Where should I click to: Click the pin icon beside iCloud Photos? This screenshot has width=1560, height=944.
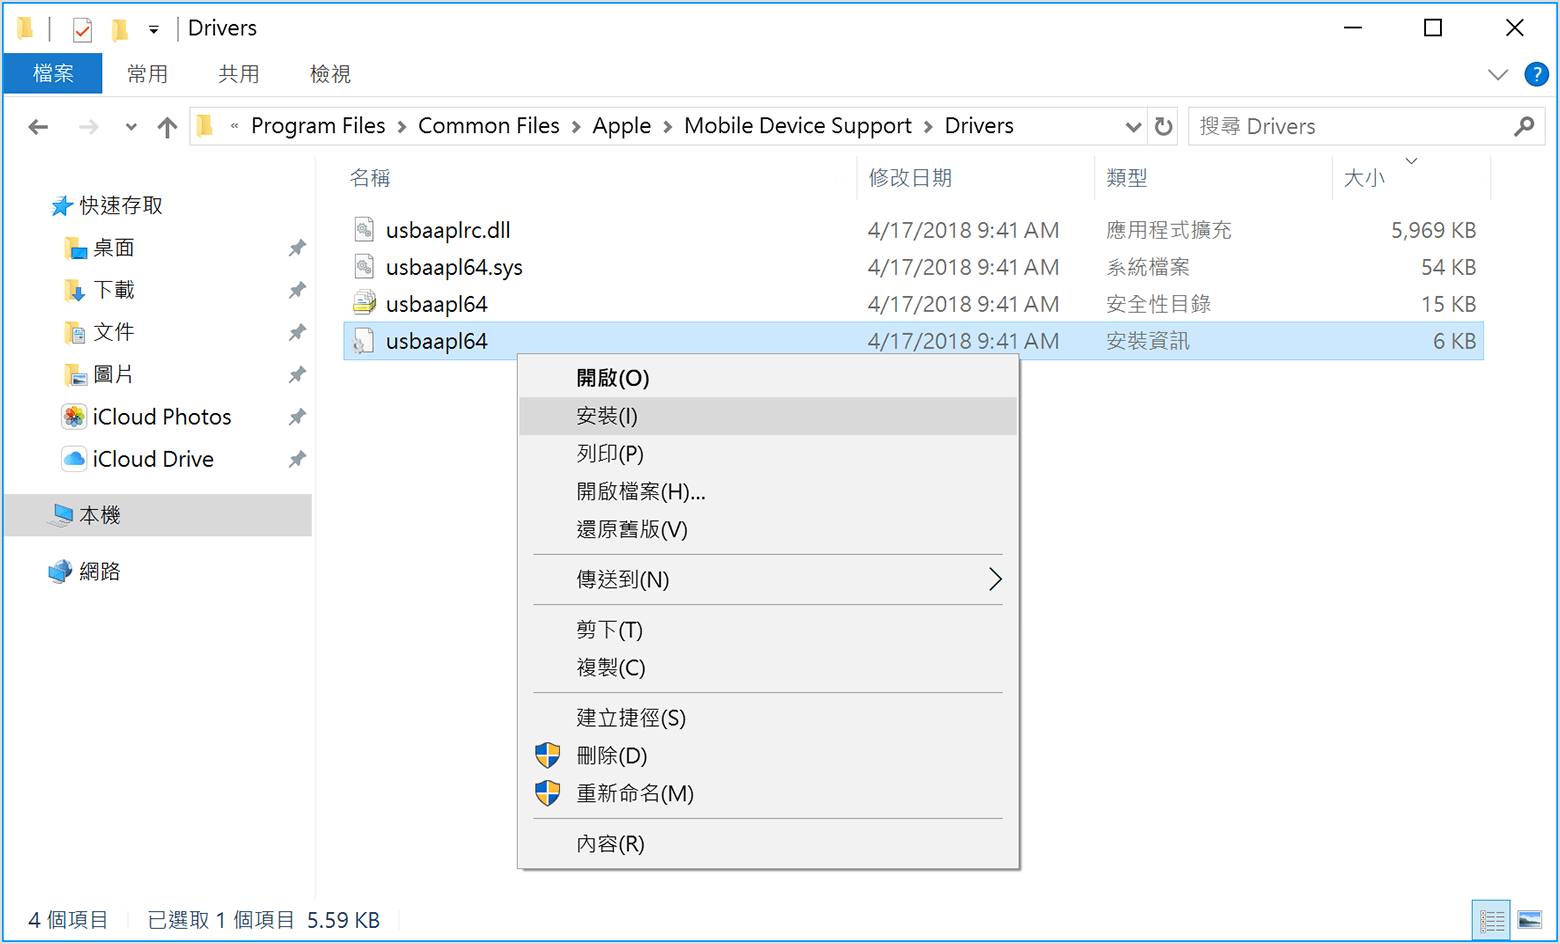(297, 417)
